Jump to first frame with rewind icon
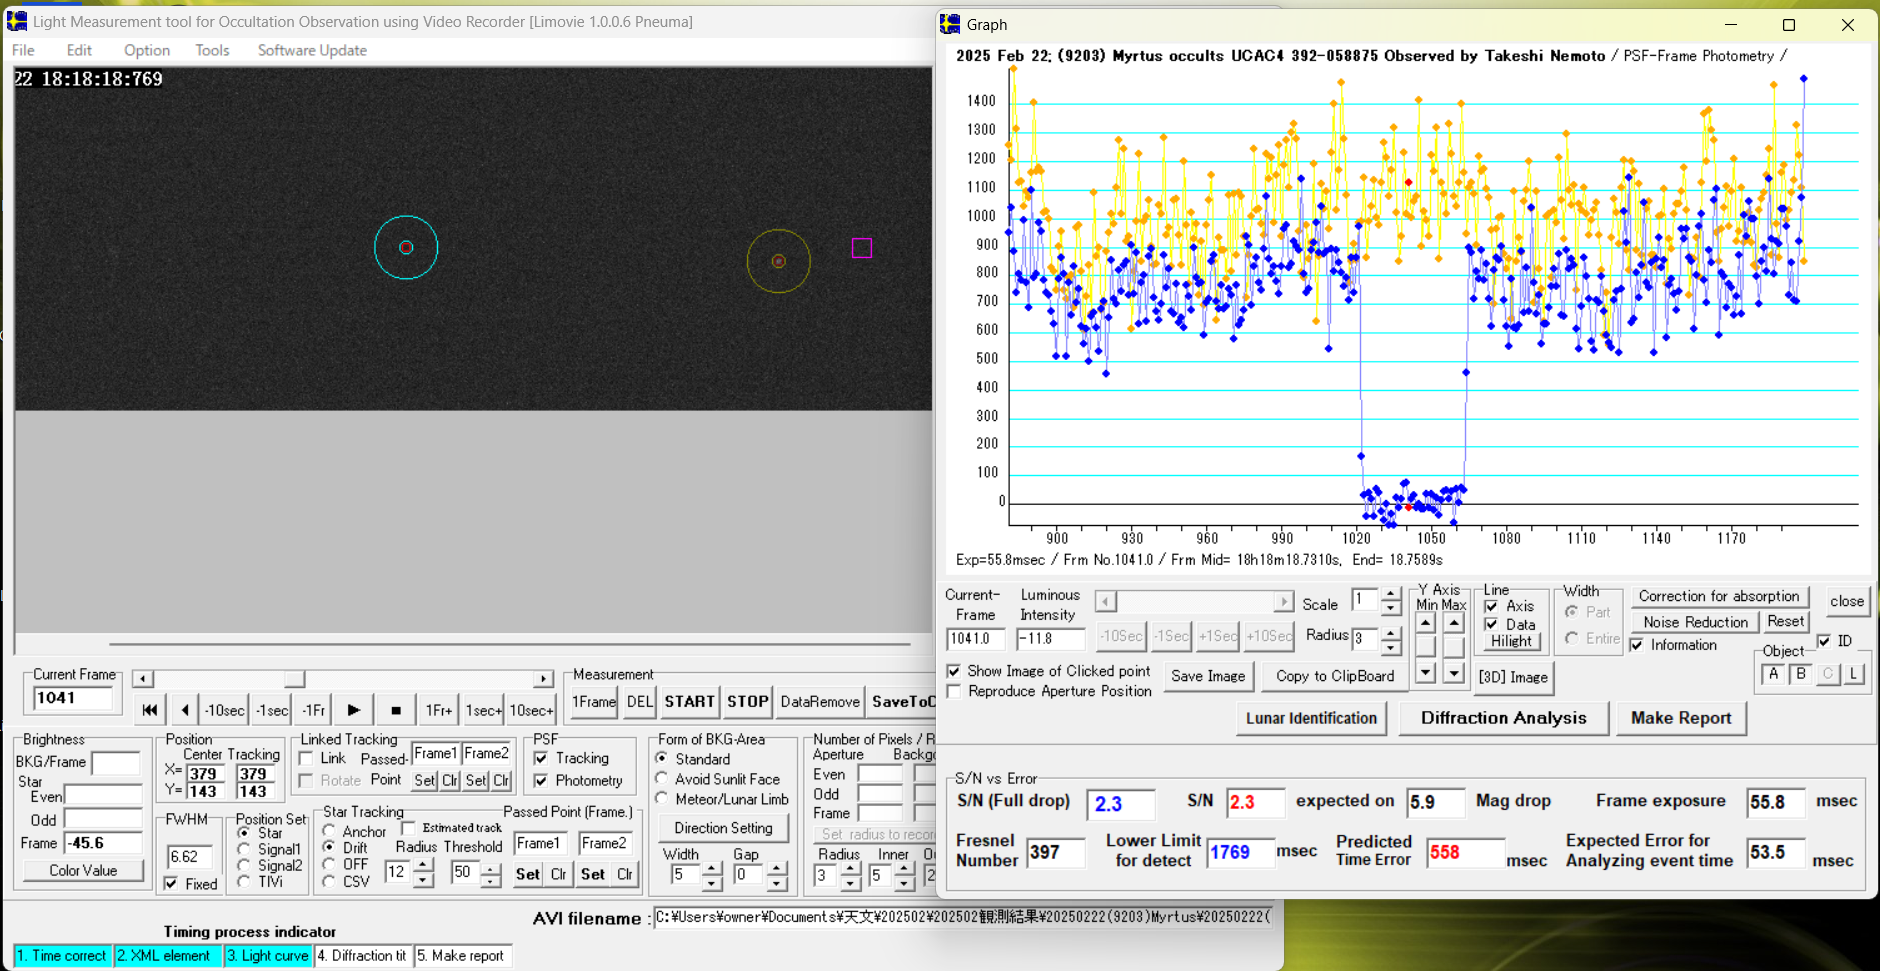 pos(150,710)
